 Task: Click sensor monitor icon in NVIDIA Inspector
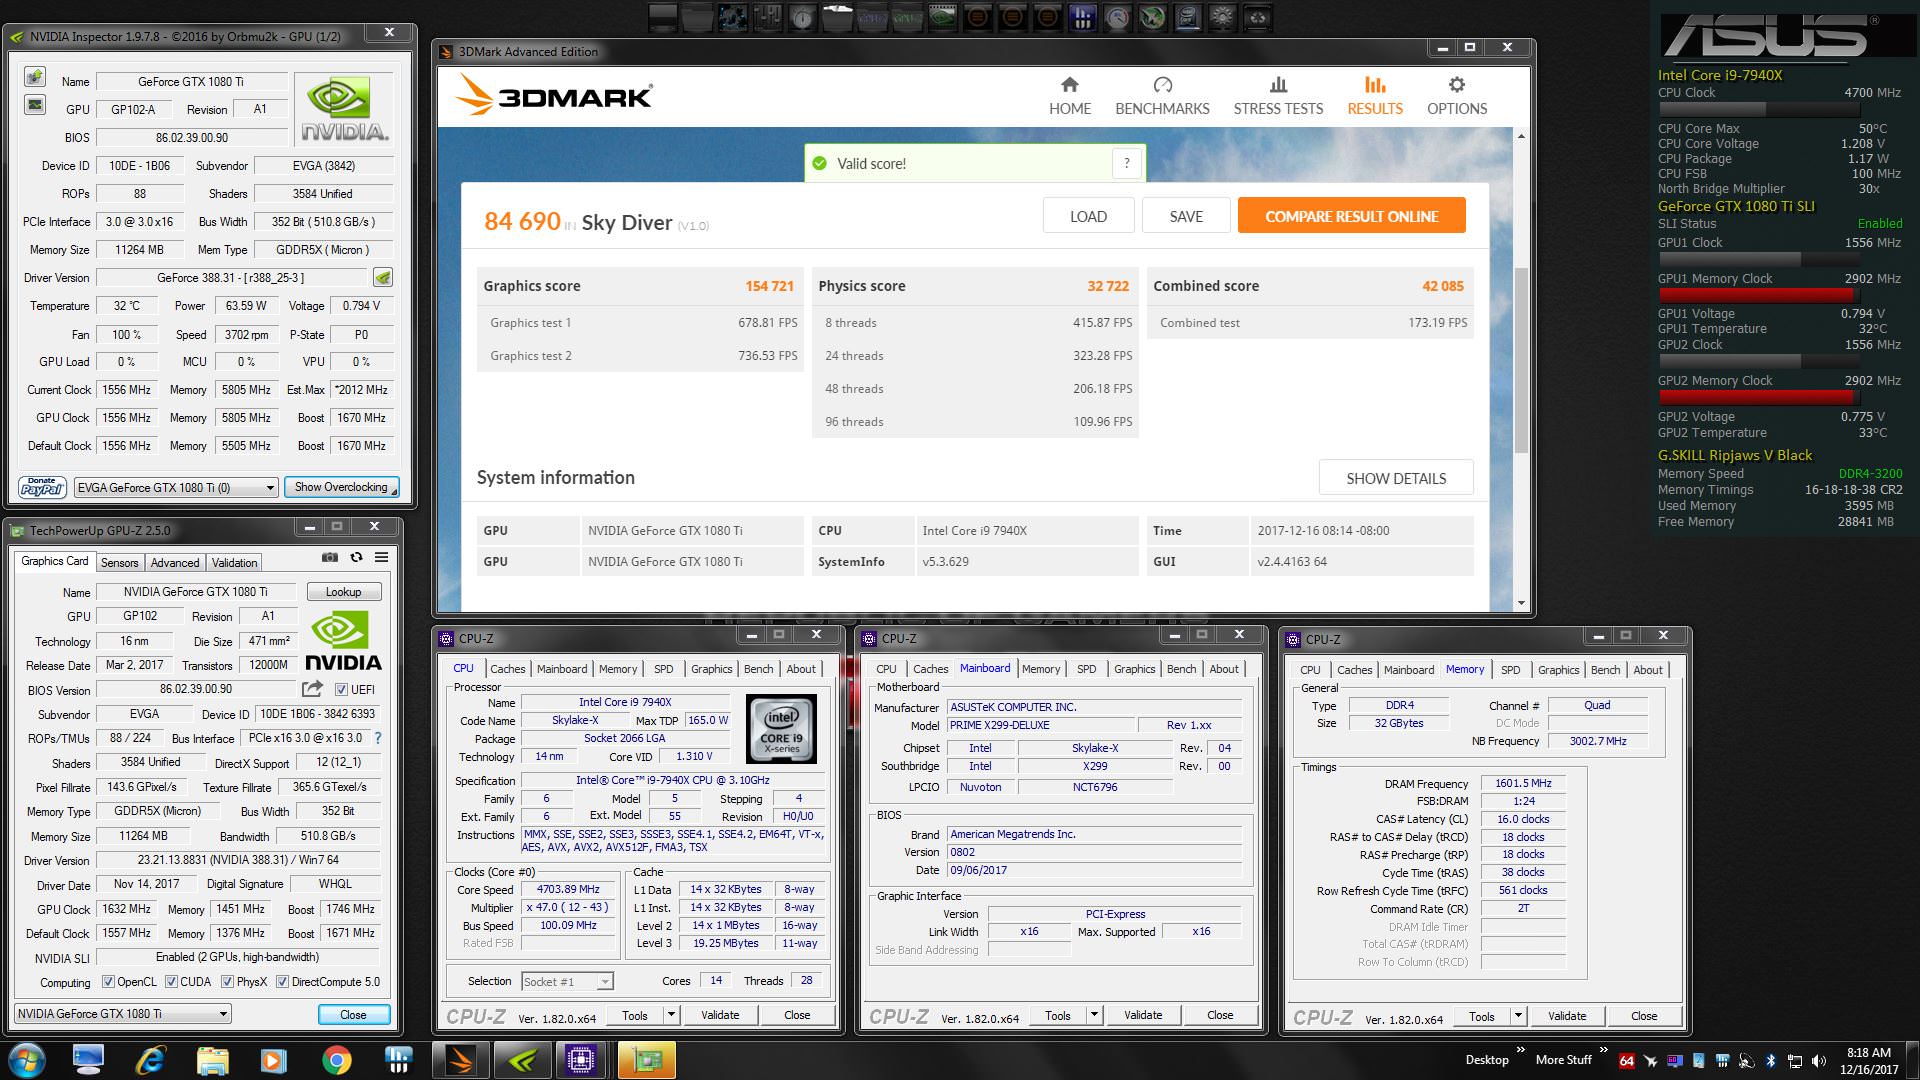35,105
